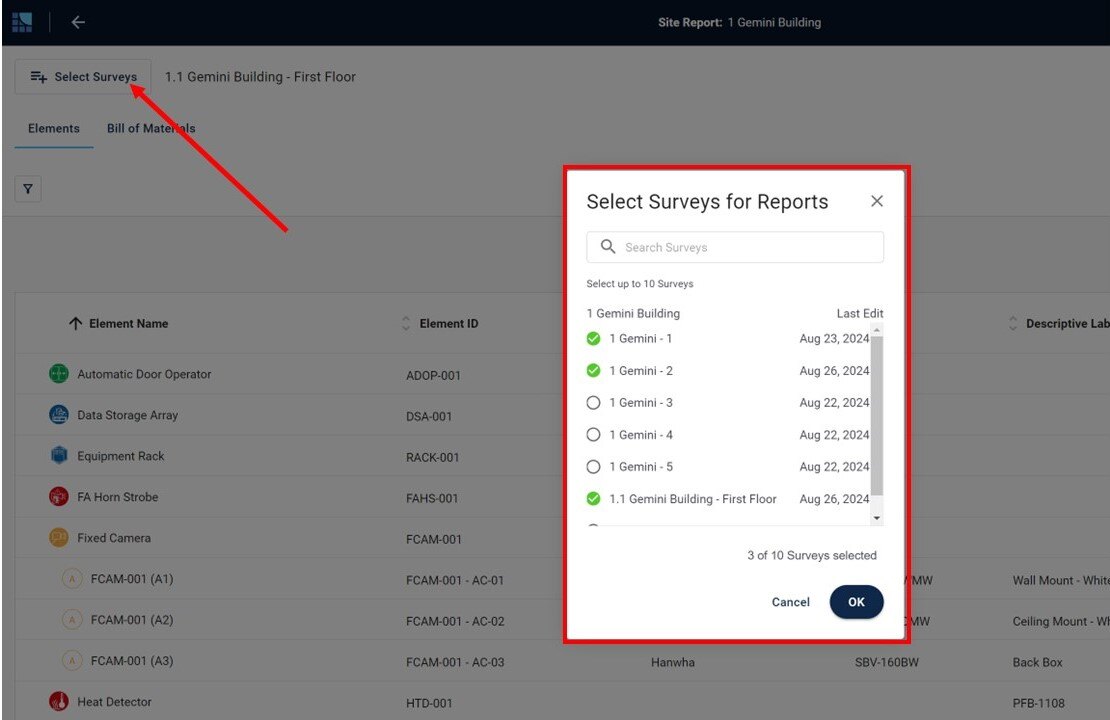Toggle Element ID column sorting

[x=406, y=323]
